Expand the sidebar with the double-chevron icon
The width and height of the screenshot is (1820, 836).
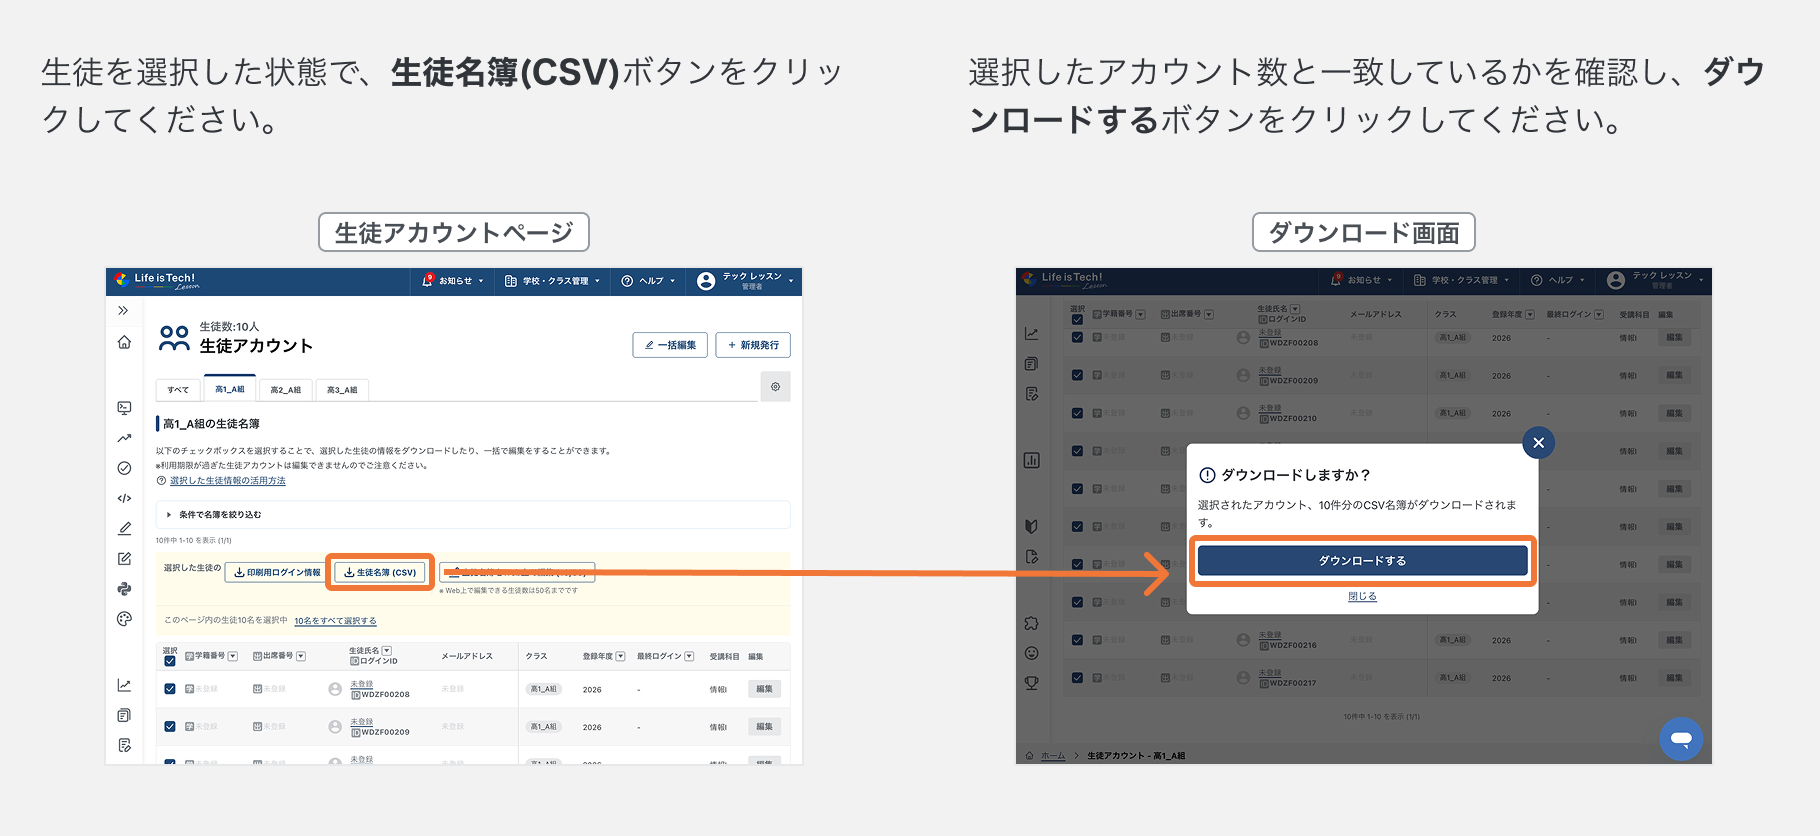[x=123, y=311]
